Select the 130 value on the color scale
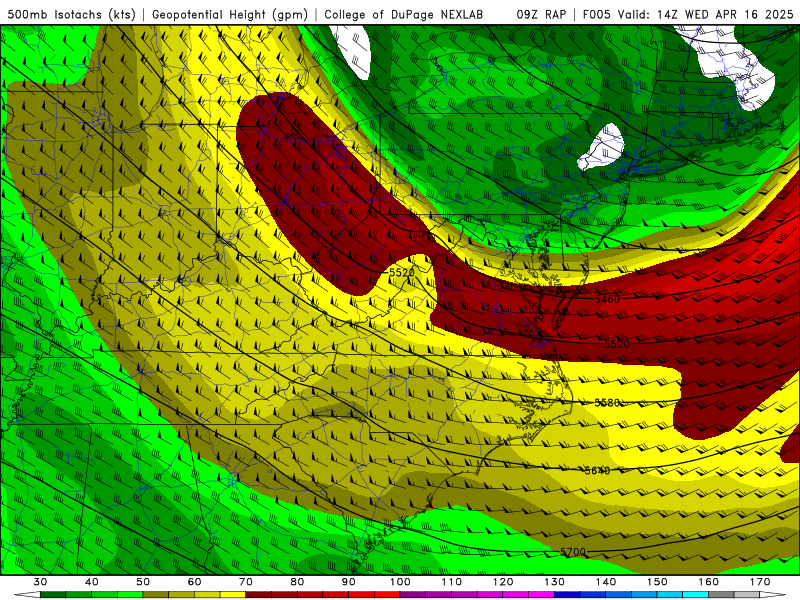This screenshot has height=600, width=800. [x=555, y=582]
